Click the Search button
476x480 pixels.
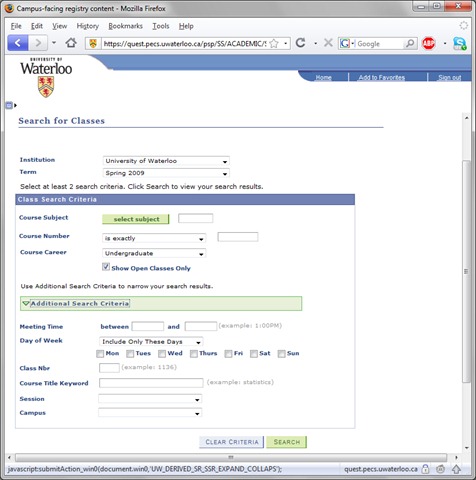point(286,442)
